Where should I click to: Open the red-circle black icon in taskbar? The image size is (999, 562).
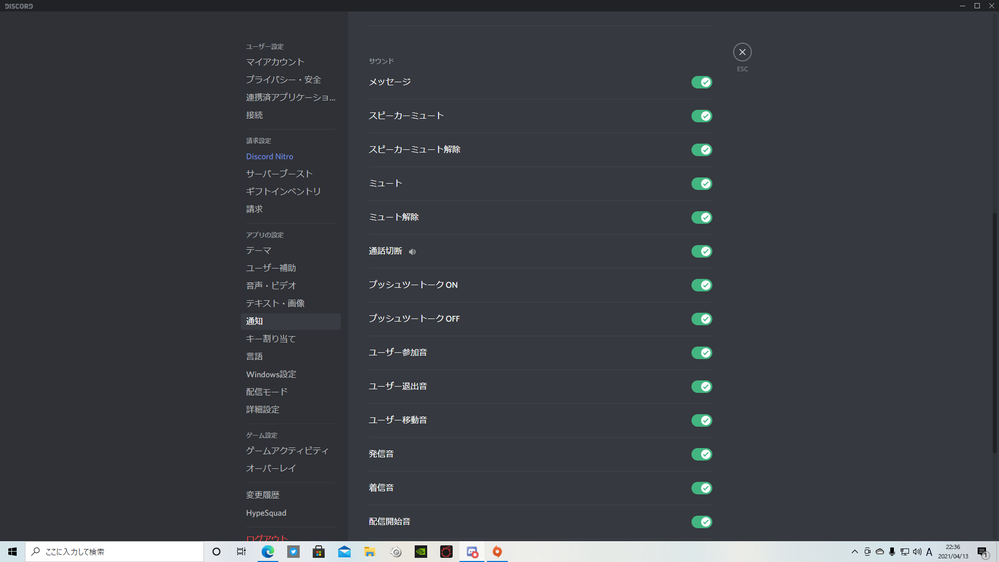(446, 552)
